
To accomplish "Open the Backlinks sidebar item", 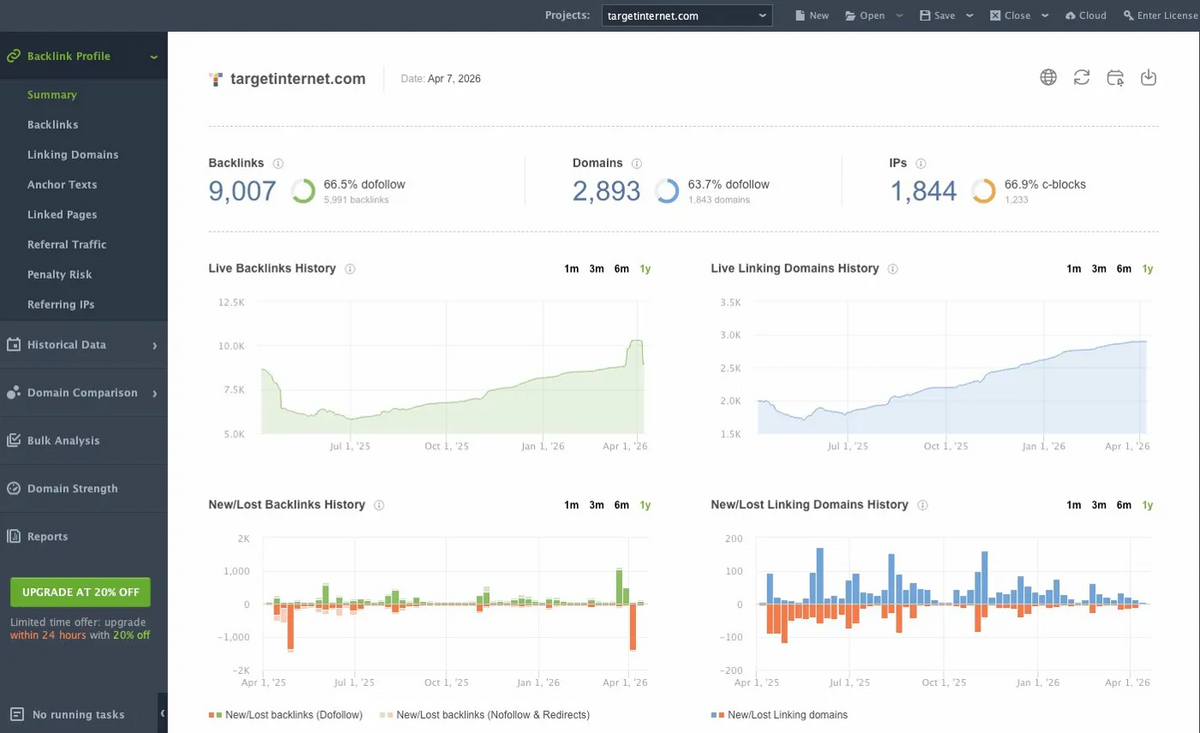I will [x=53, y=125].
